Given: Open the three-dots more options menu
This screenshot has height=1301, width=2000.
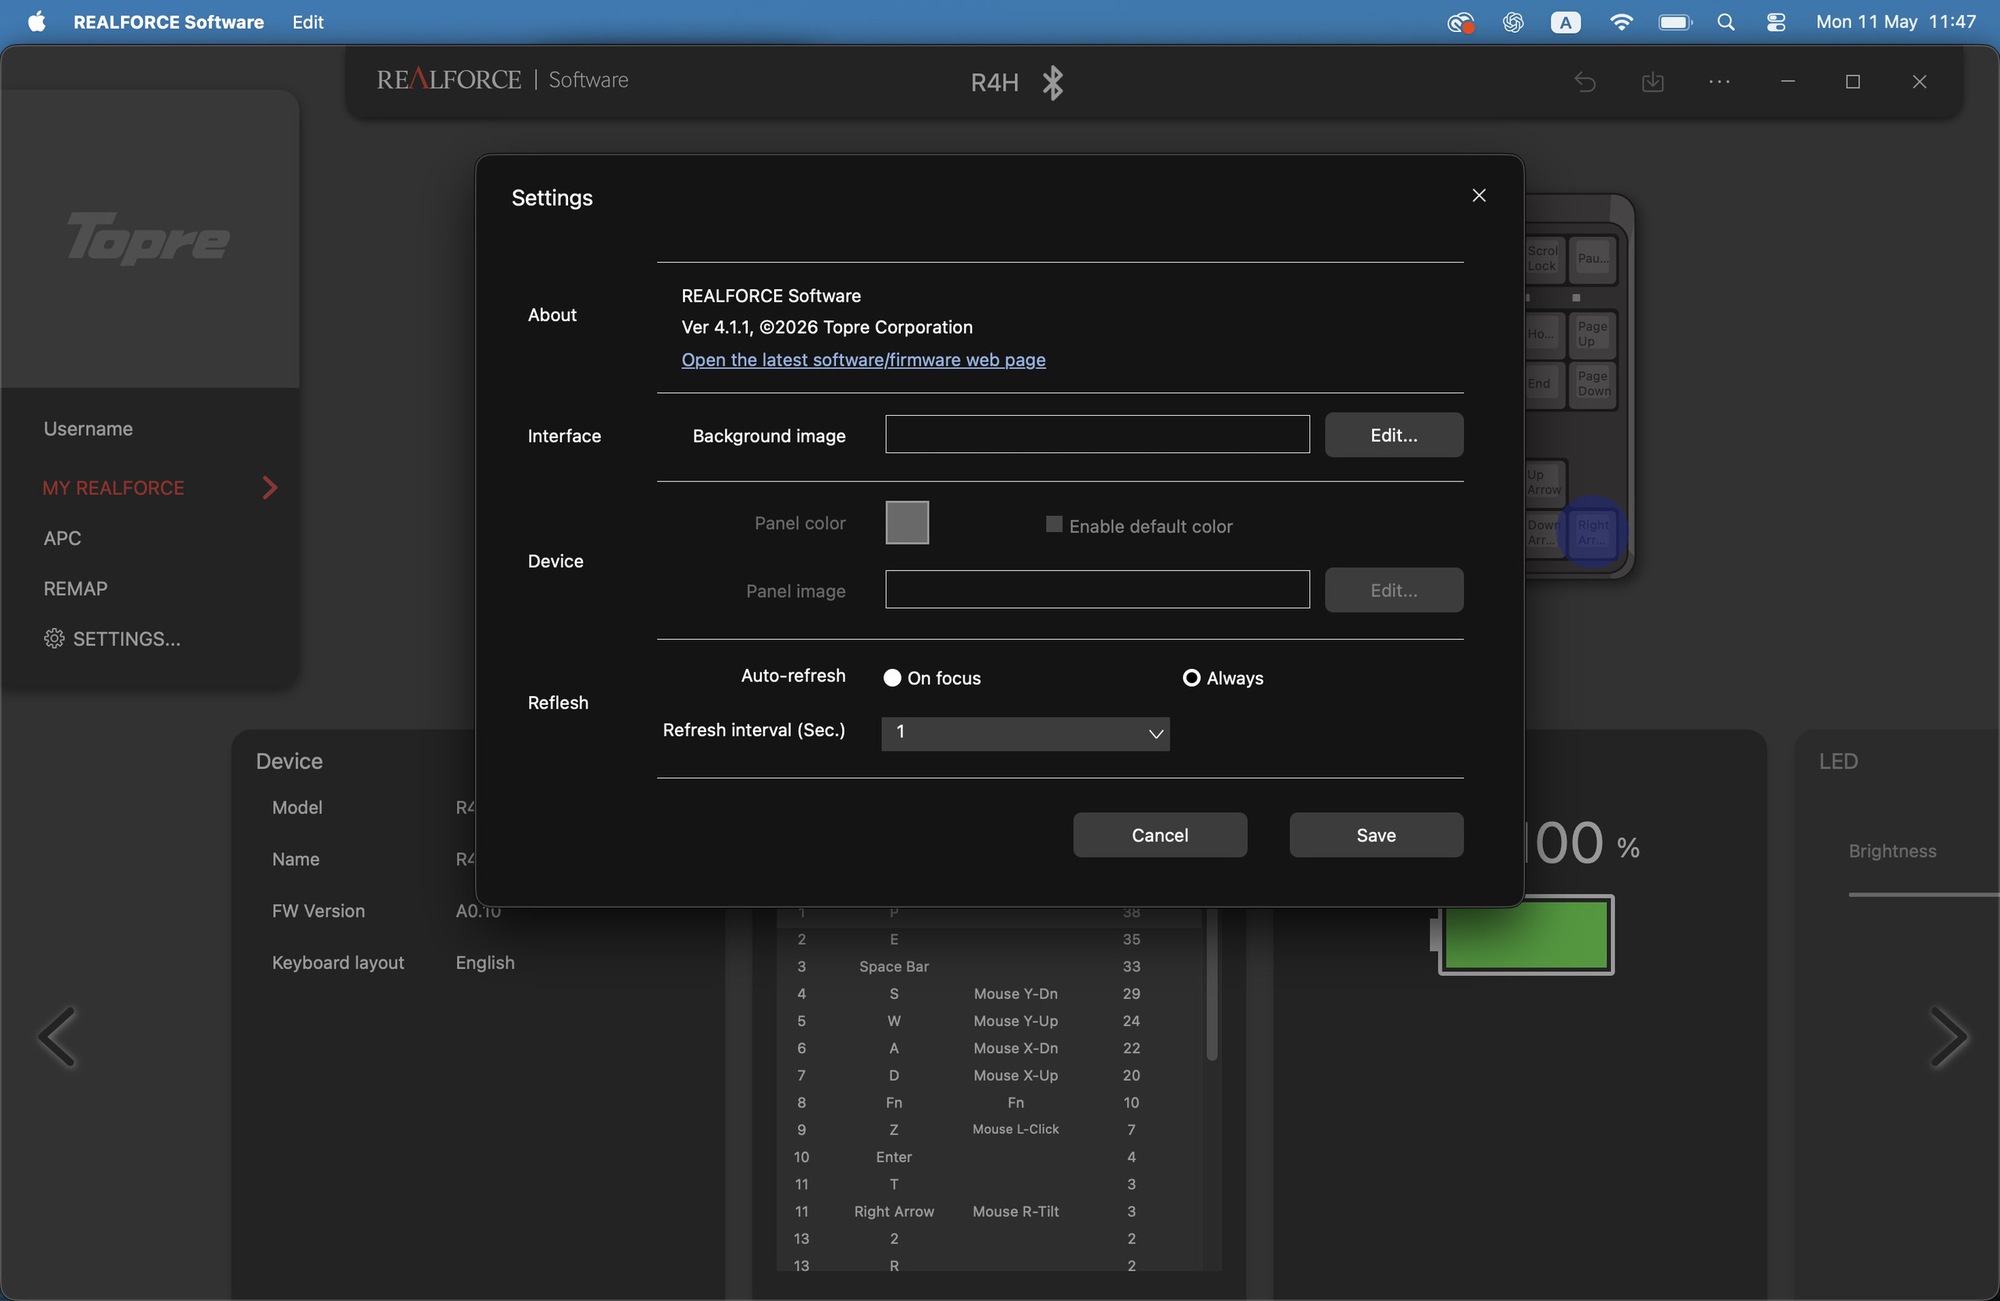Looking at the screenshot, I should pos(1720,82).
